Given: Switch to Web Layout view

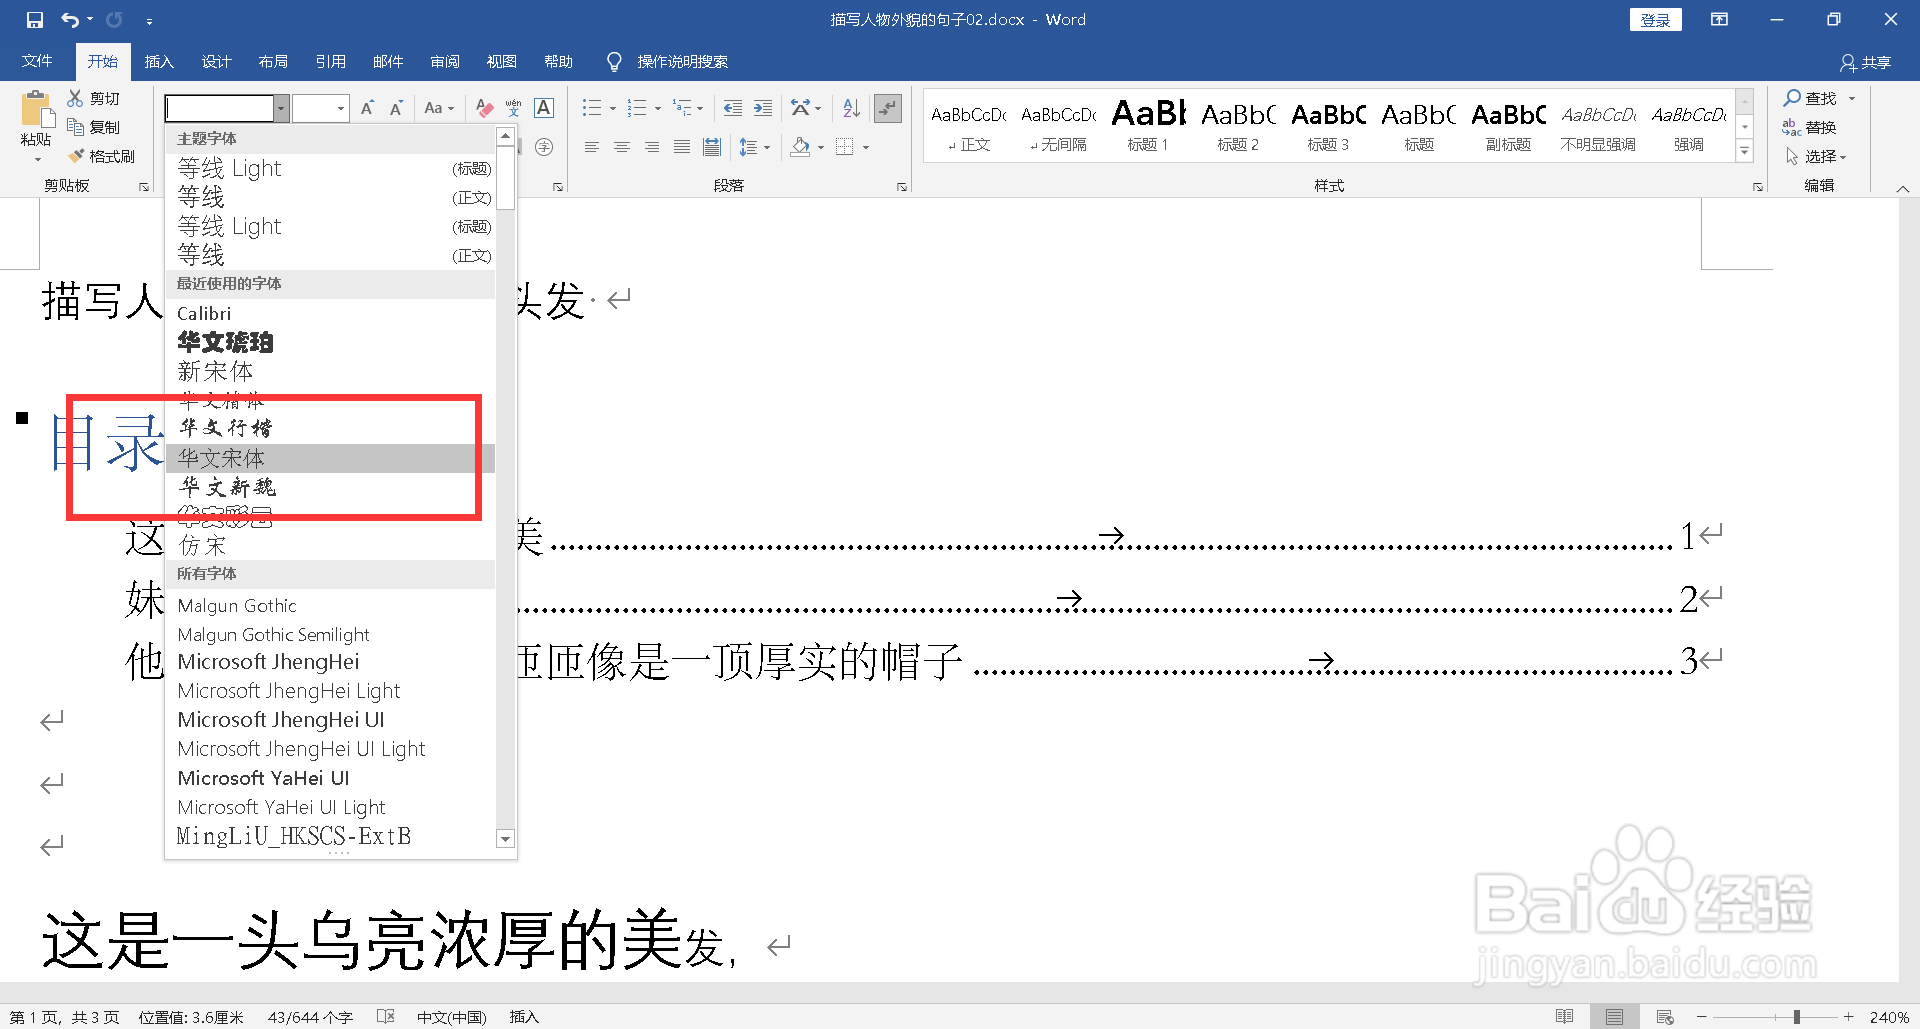Looking at the screenshot, I should 1665,1016.
